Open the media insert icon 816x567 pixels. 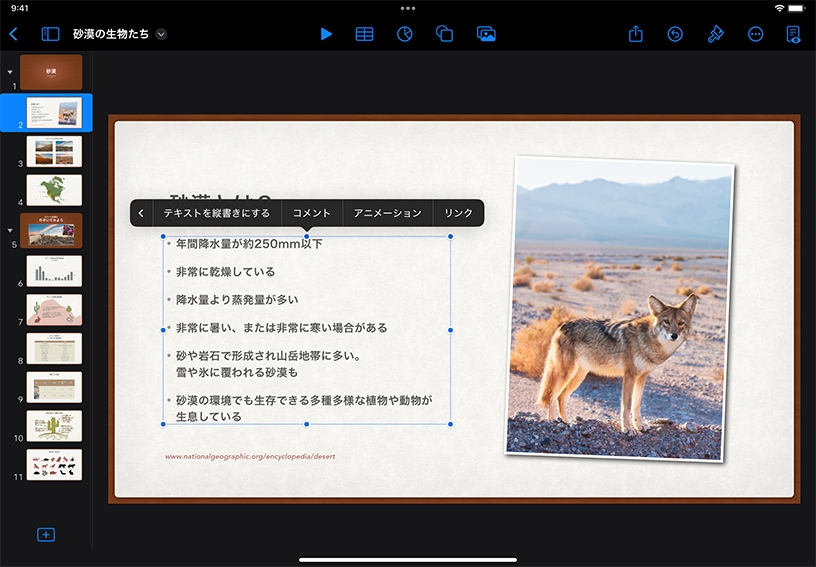pos(486,34)
